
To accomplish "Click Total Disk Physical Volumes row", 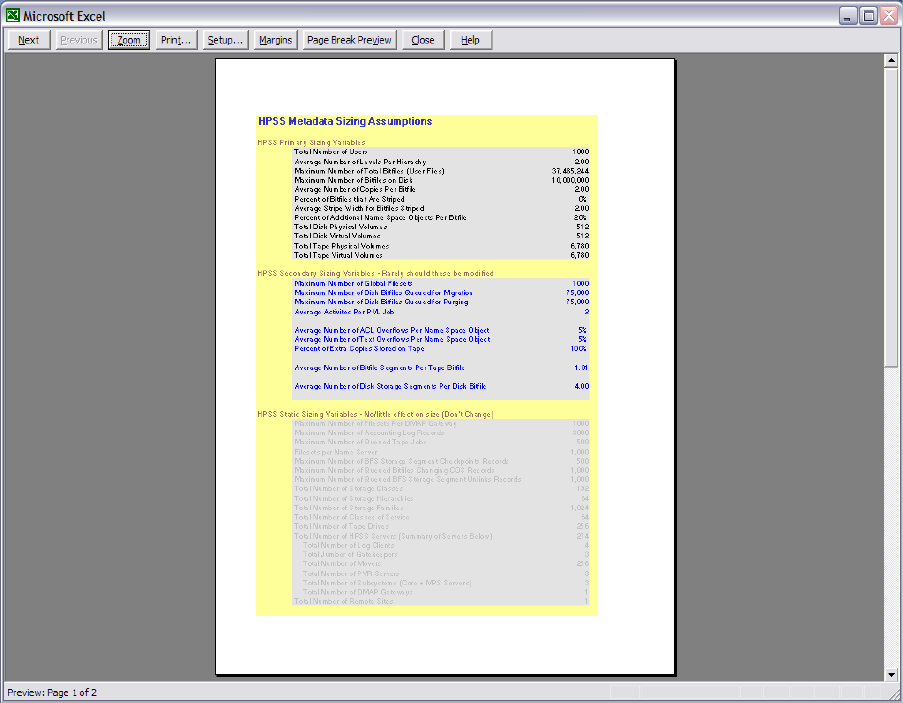I will pos(441,227).
